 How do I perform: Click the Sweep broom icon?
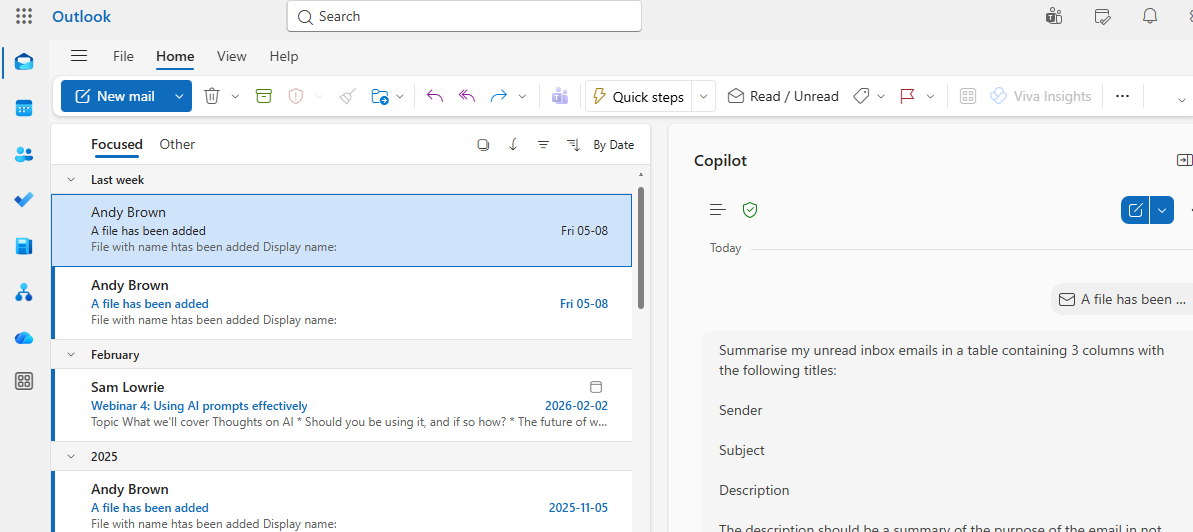[x=348, y=96]
